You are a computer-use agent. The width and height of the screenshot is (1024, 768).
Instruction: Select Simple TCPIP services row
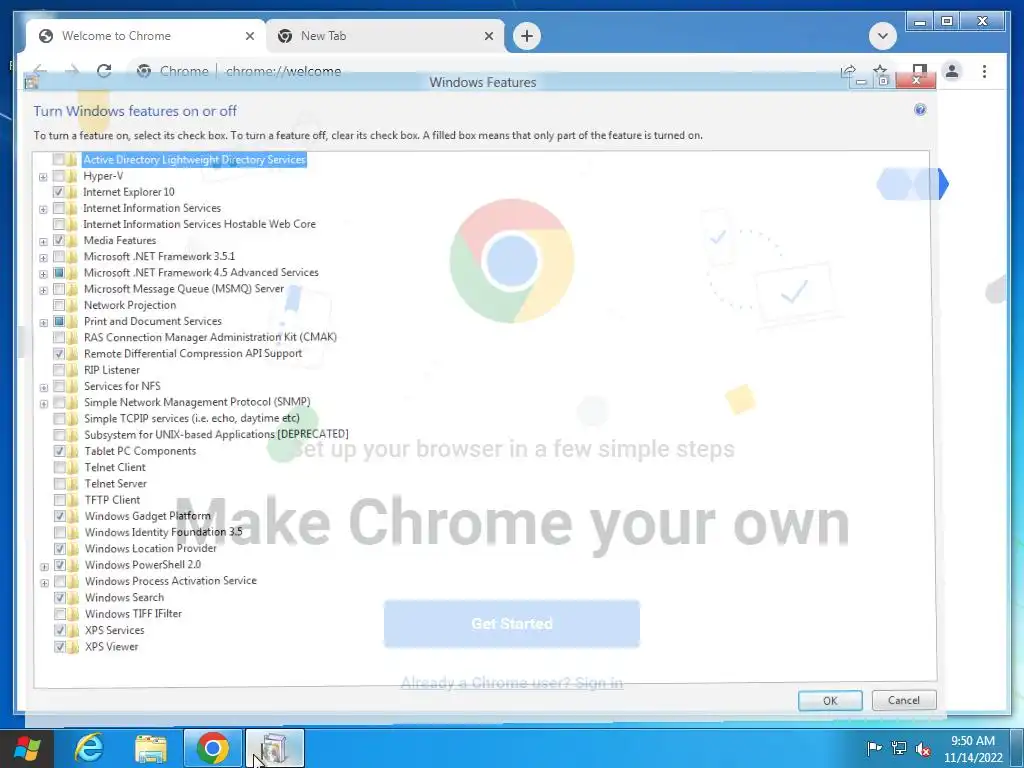tap(191, 419)
